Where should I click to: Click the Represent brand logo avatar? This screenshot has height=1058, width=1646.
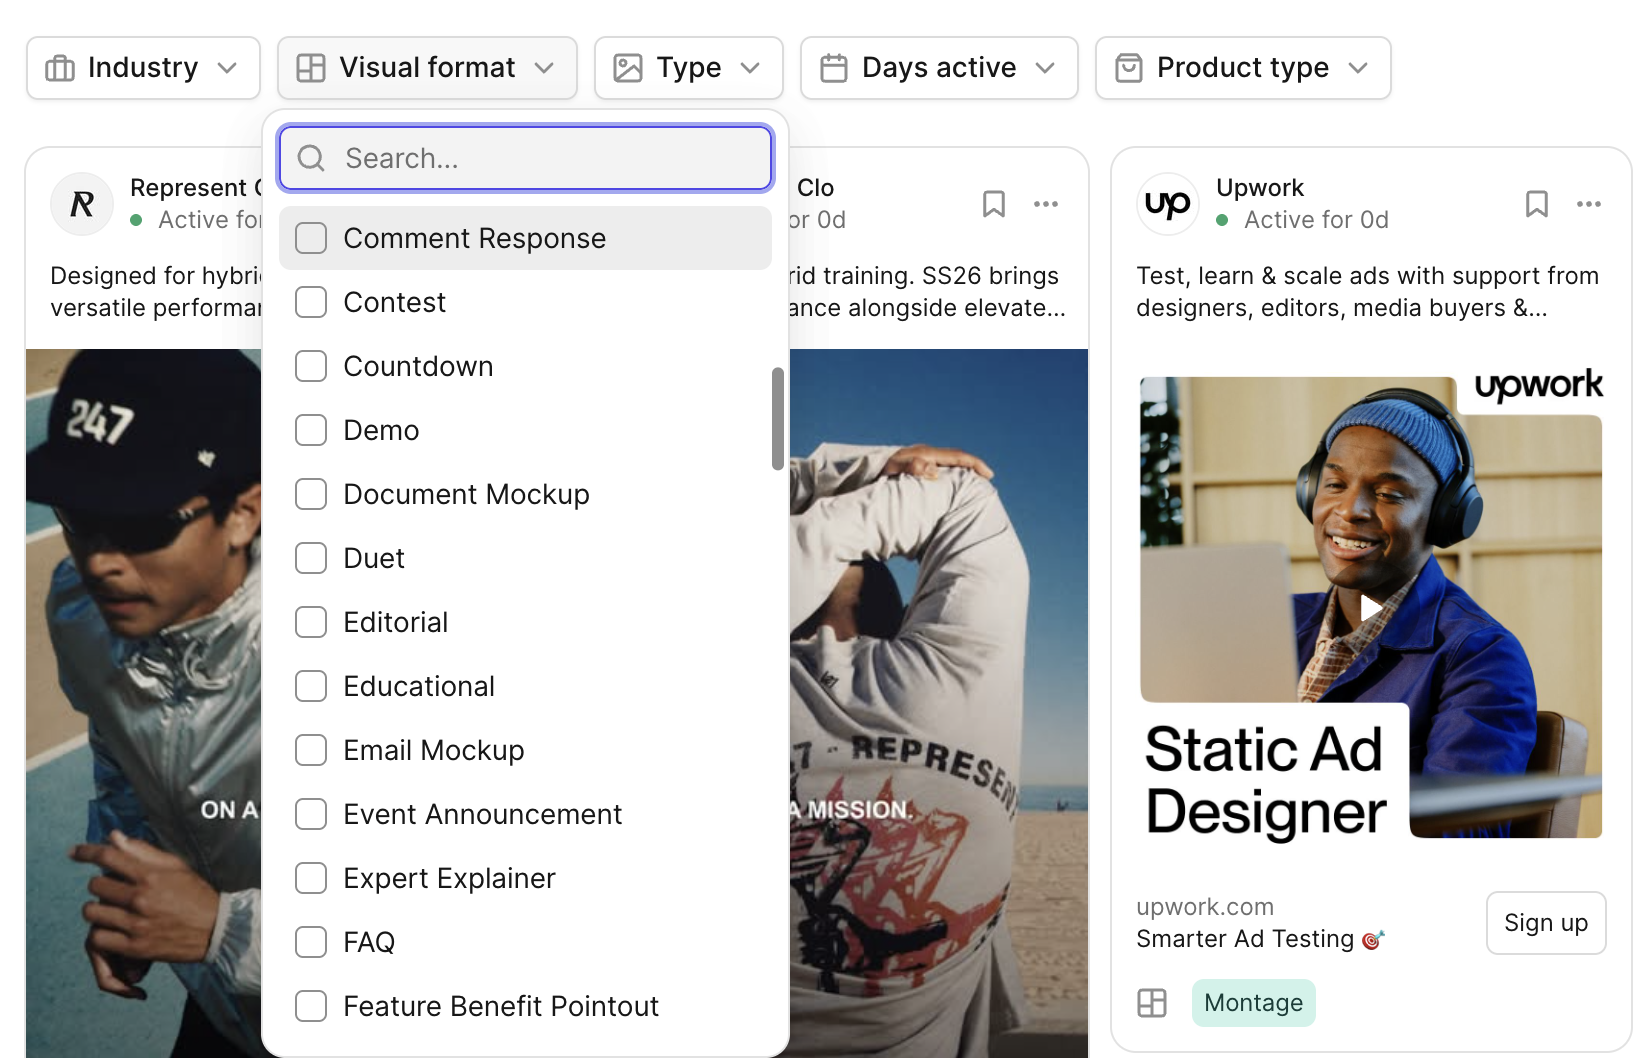point(82,204)
